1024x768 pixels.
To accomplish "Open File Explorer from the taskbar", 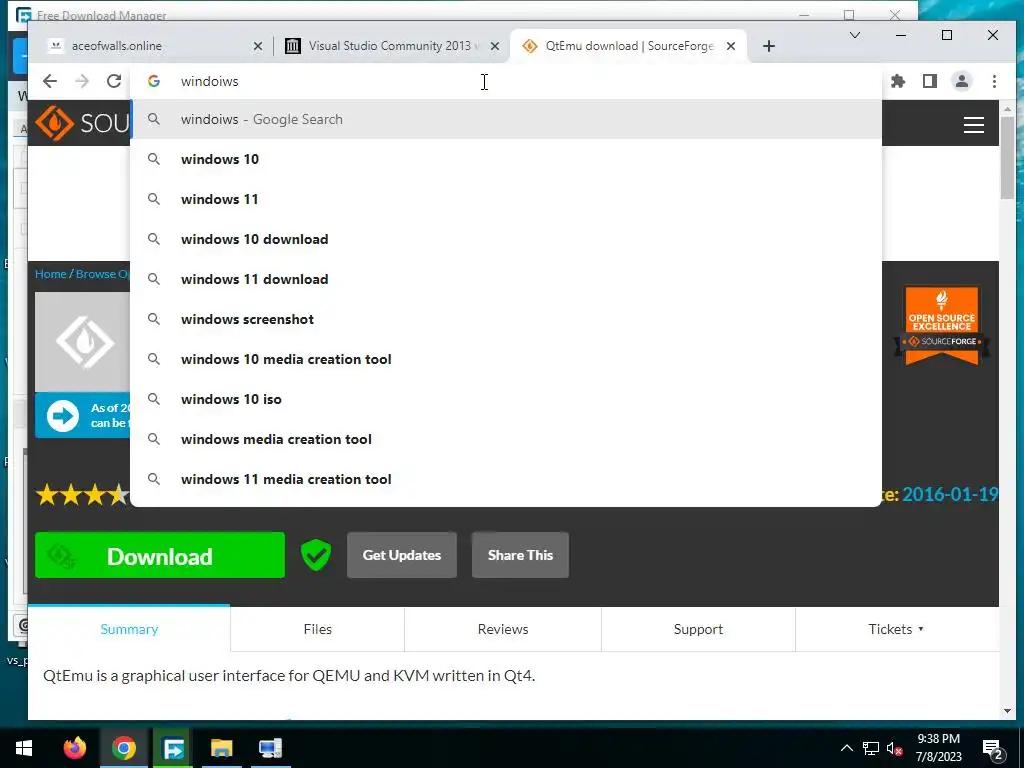I will [x=221, y=748].
